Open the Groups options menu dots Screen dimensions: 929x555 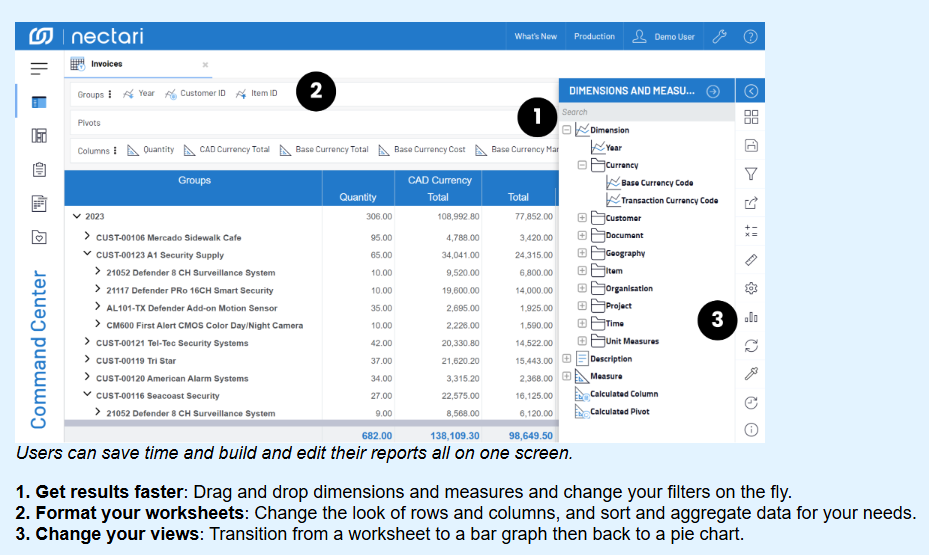tap(110, 94)
